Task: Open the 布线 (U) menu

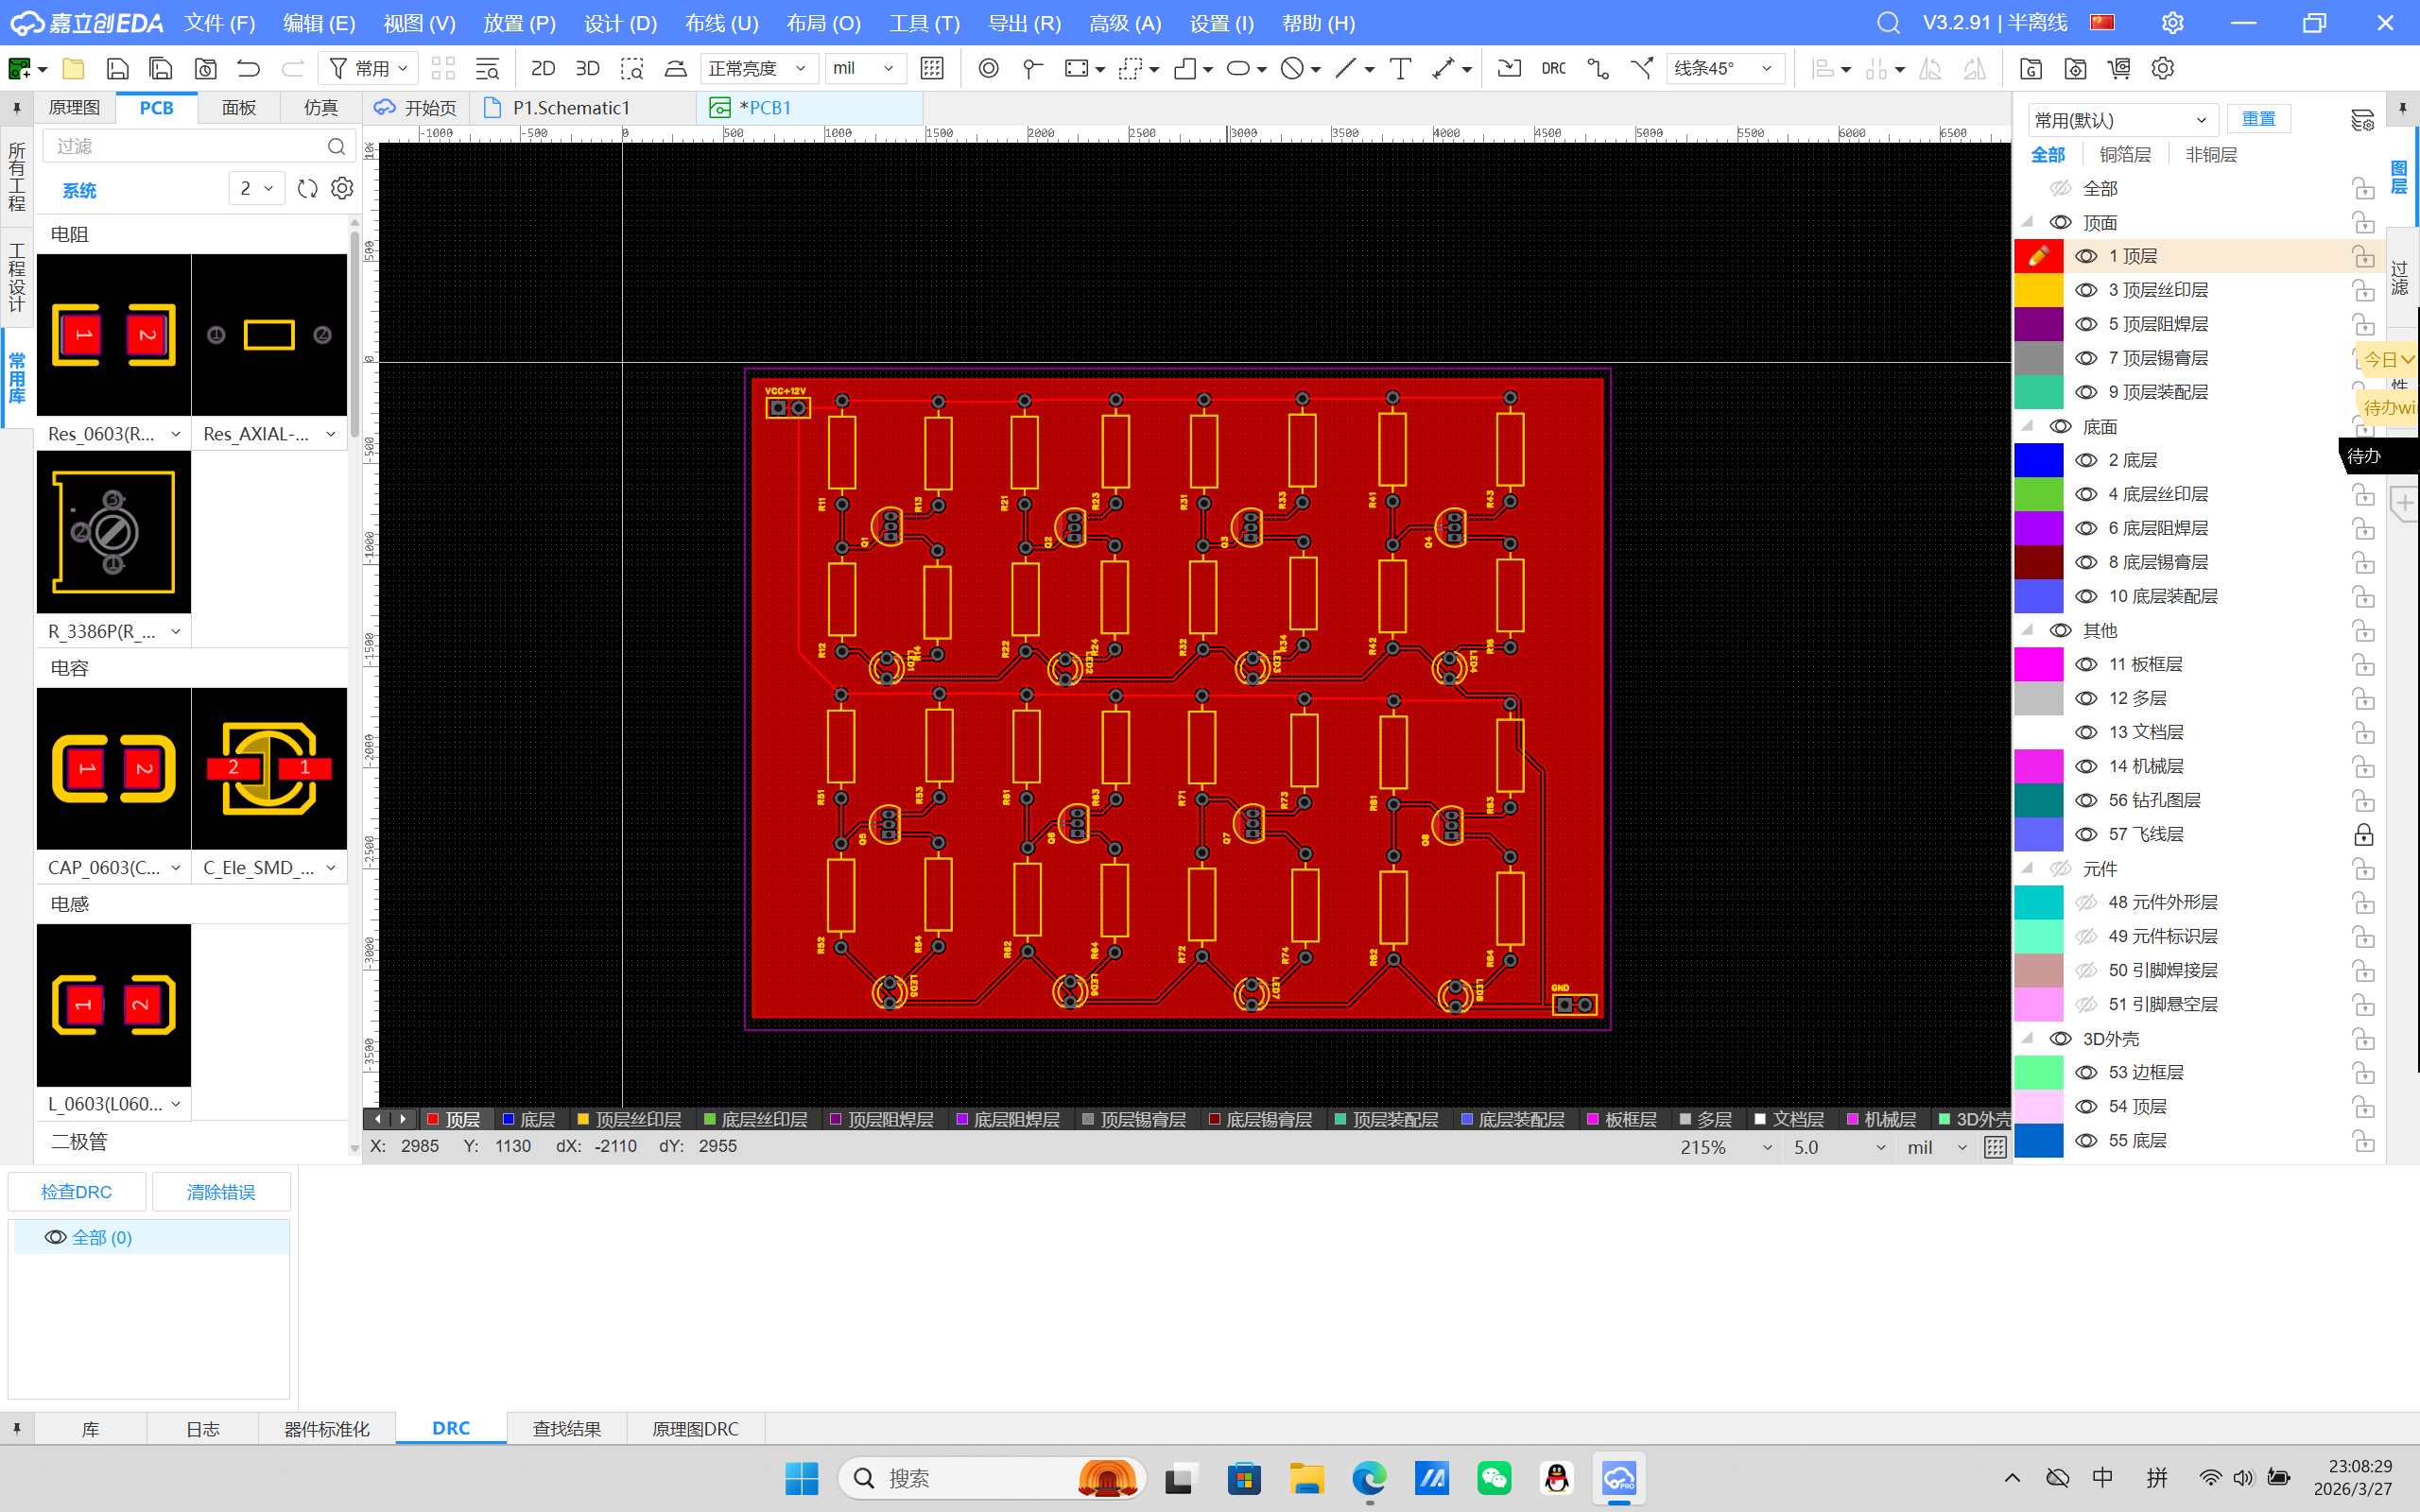Action: click(721, 23)
